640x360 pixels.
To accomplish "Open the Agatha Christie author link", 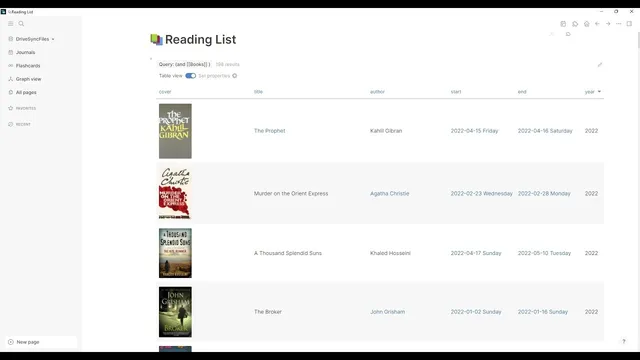I will click(x=389, y=193).
